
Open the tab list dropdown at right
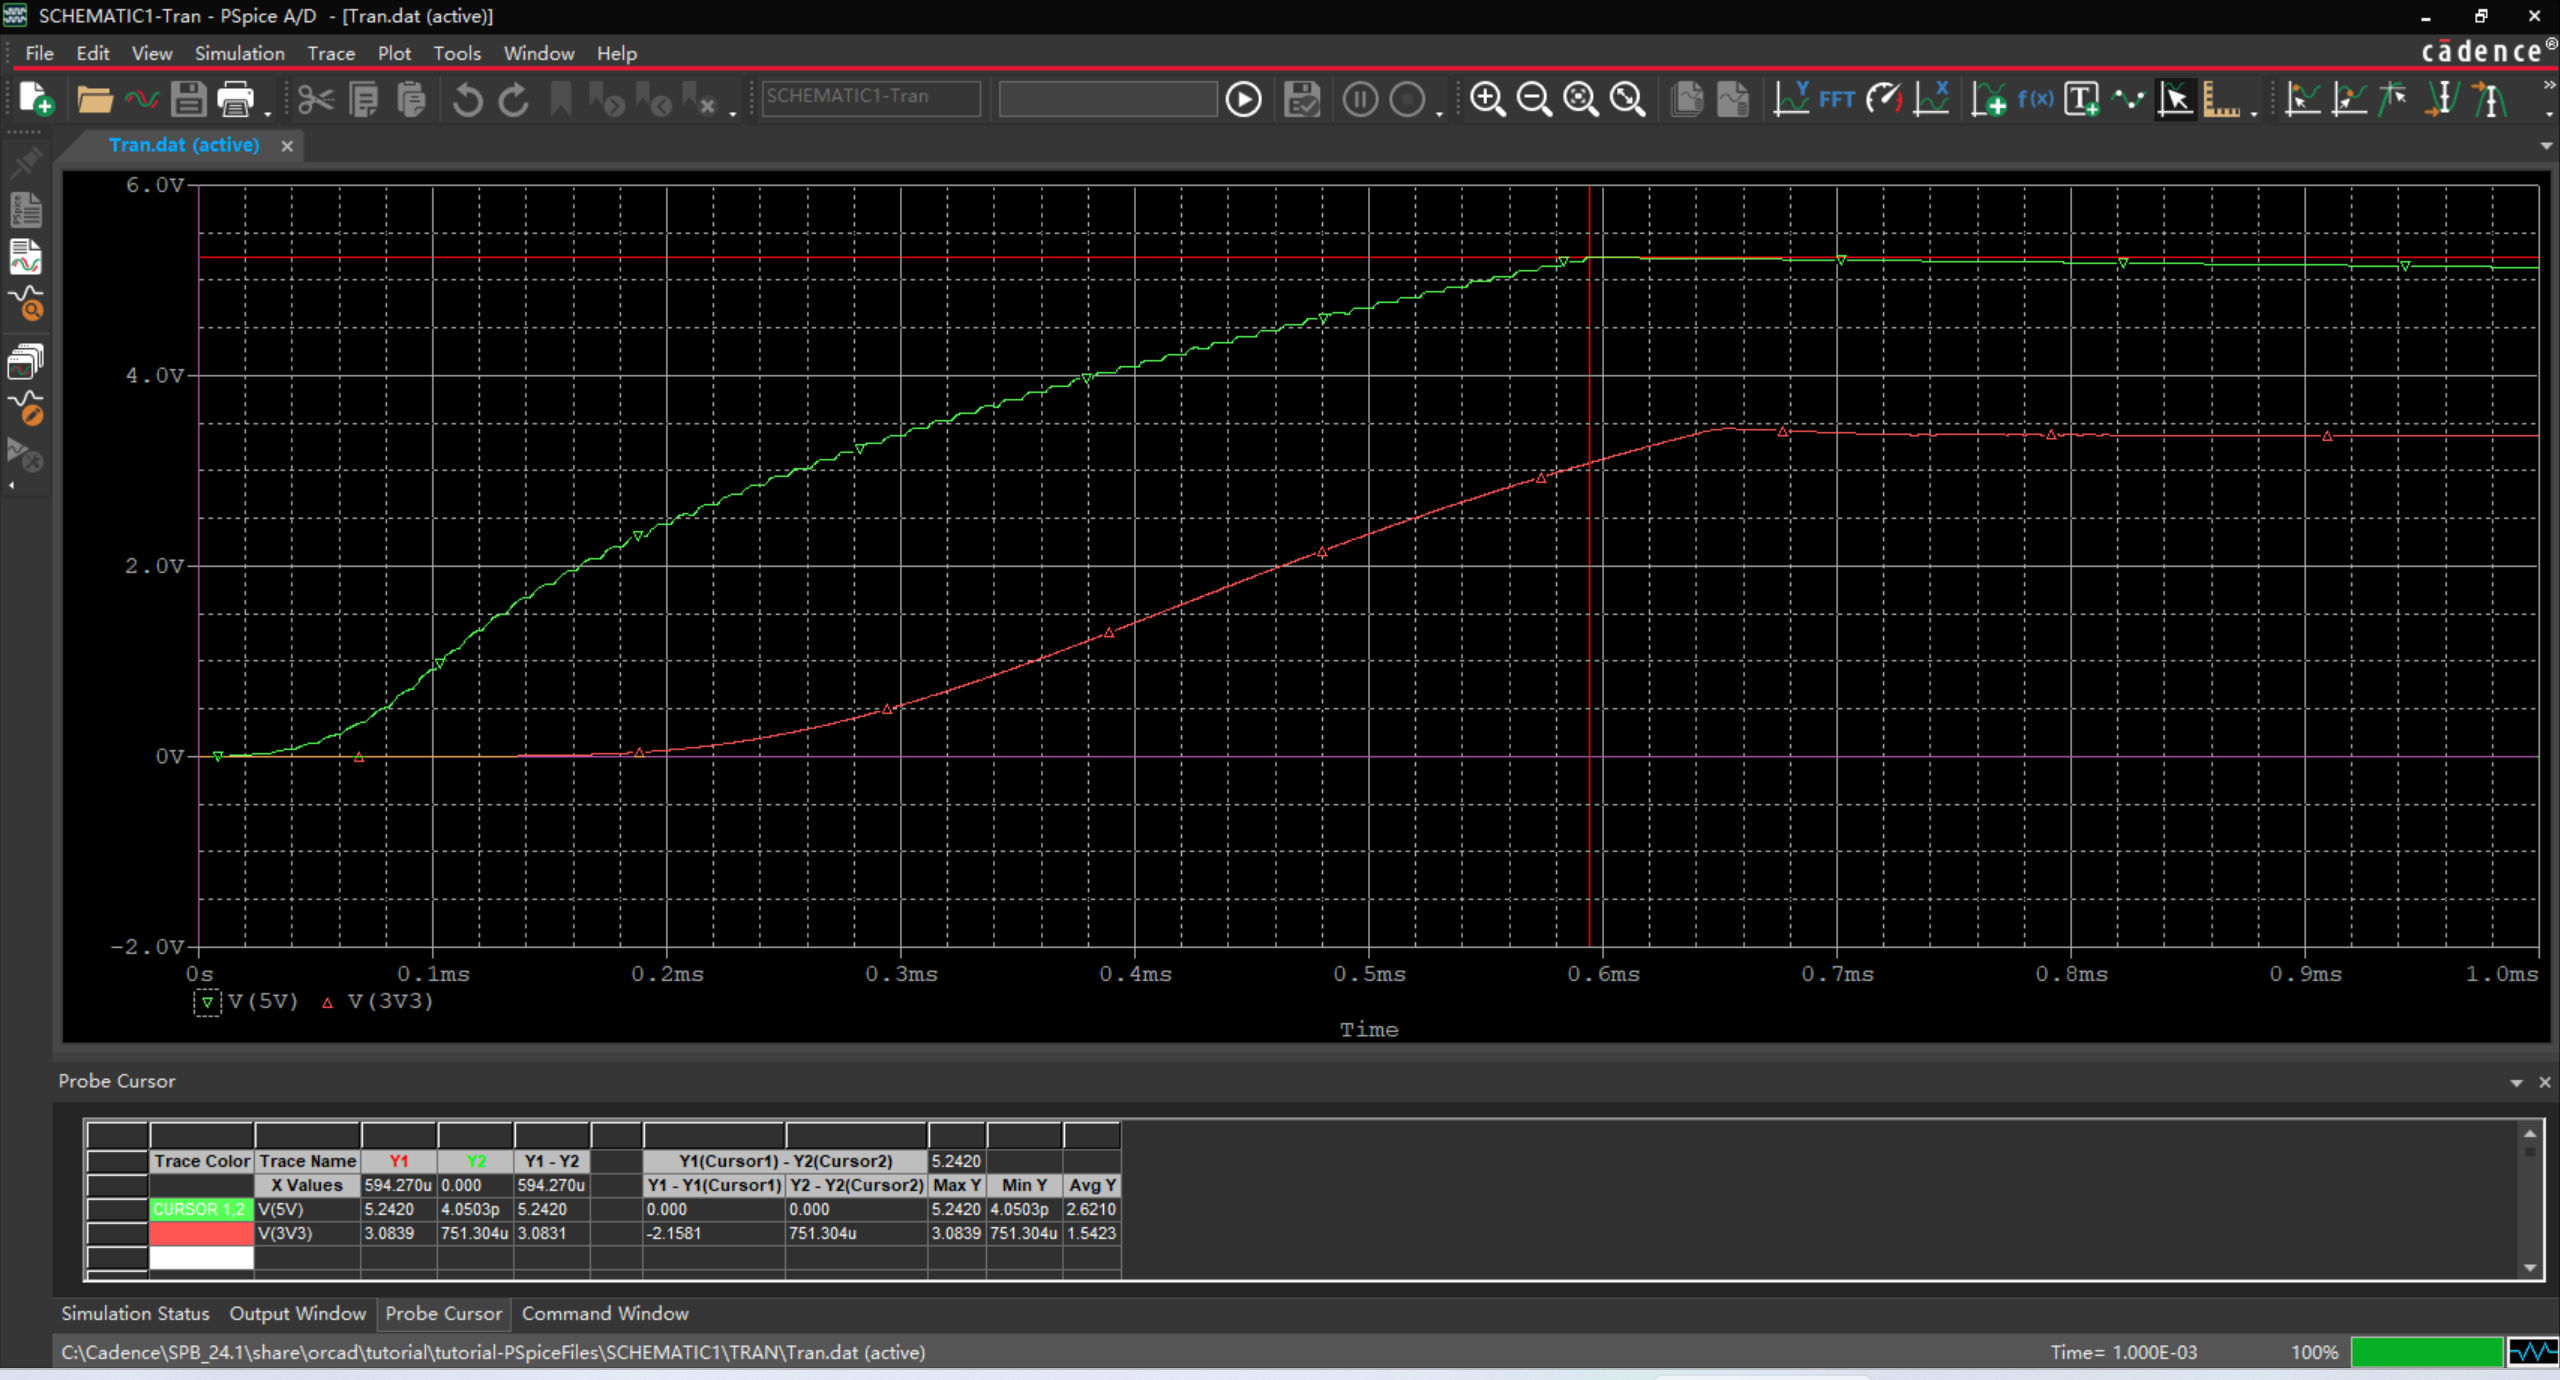tap(2545, 146)
